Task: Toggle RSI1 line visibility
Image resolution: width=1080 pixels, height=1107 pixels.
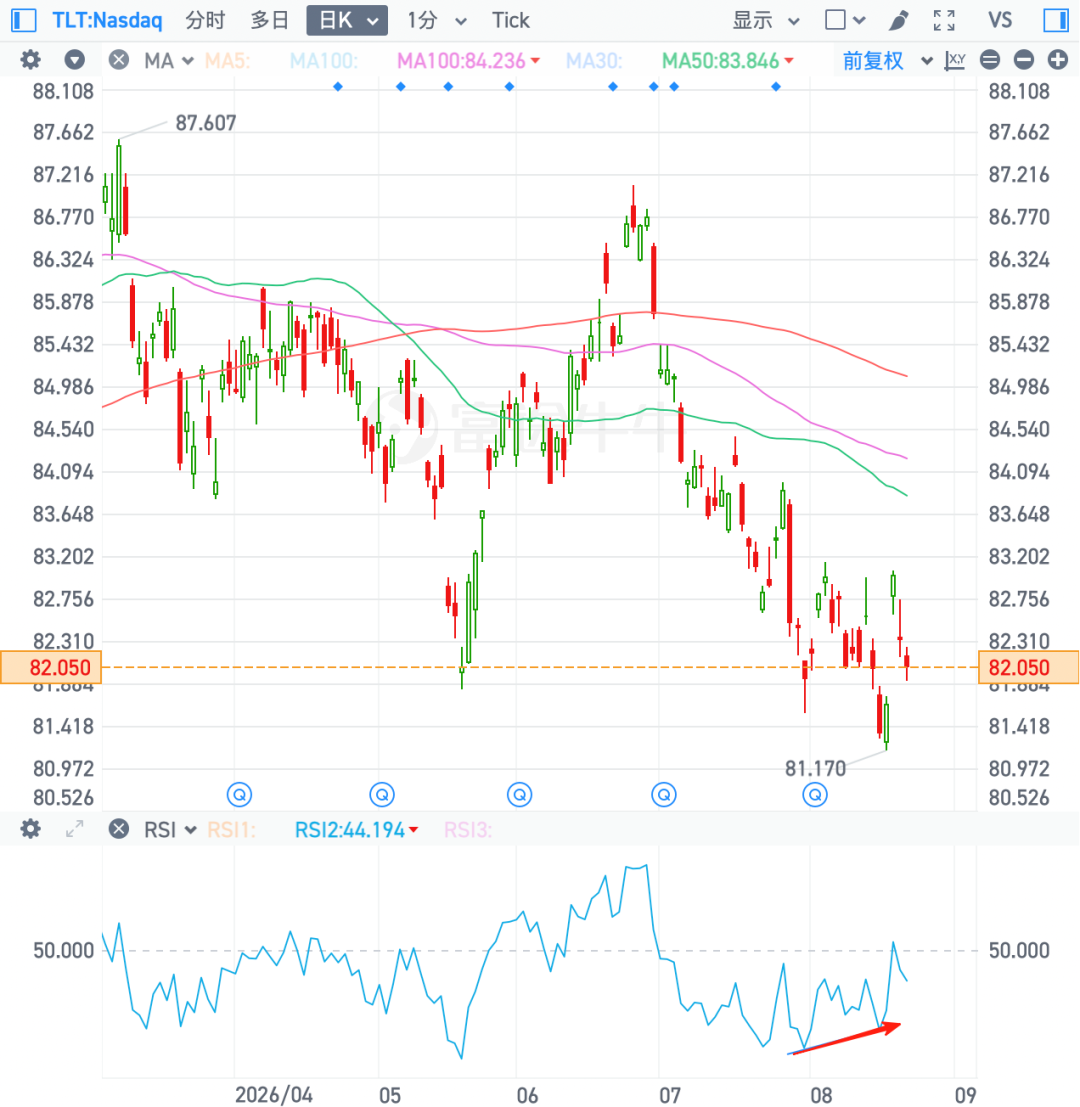Action: point(231,829)
